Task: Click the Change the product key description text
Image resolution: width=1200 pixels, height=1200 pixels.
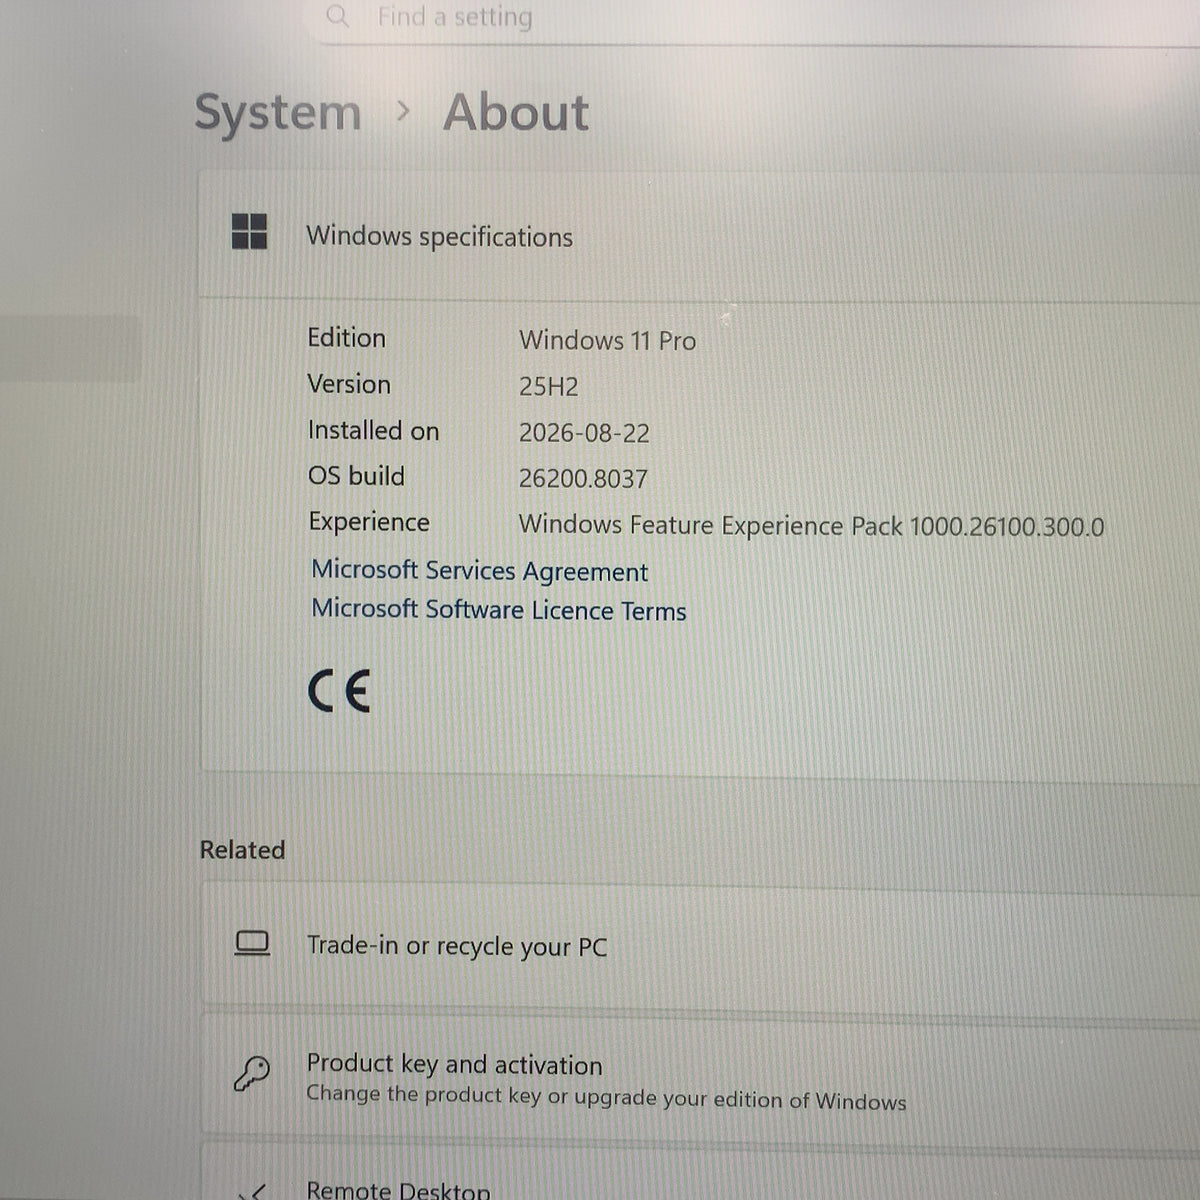Action: click(606, 1098)
